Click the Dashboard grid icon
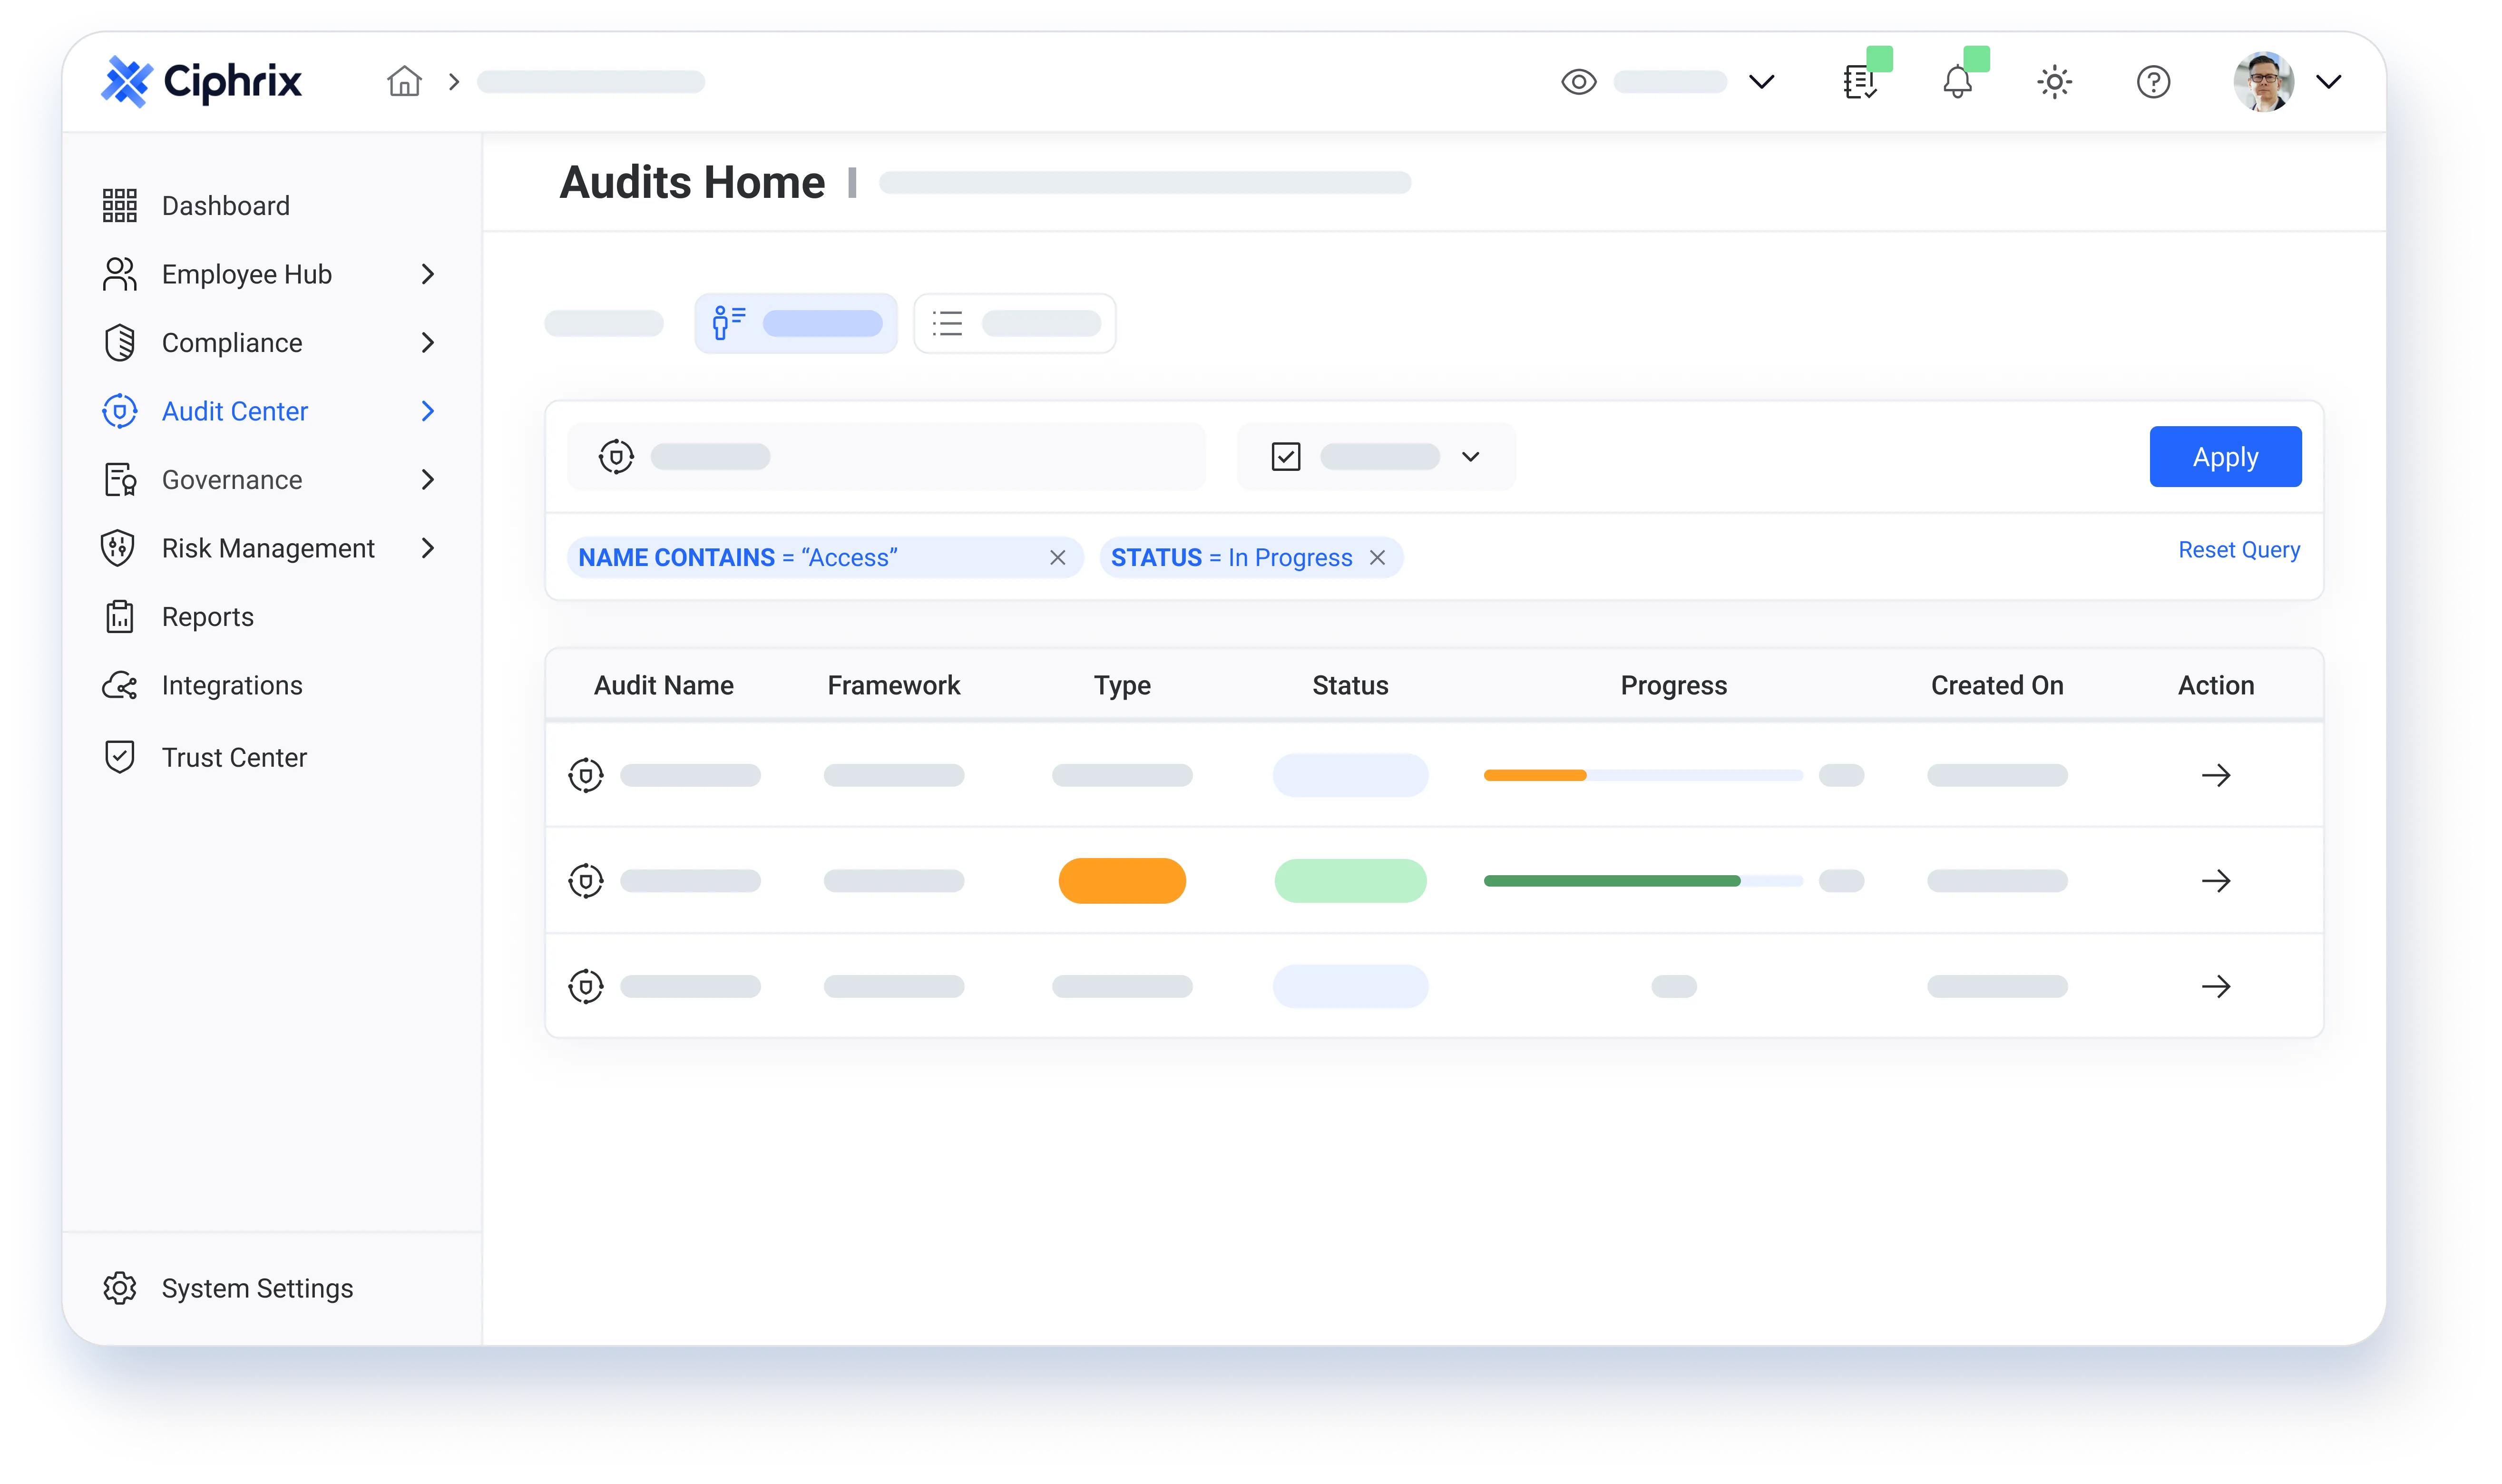 point(119,206)
